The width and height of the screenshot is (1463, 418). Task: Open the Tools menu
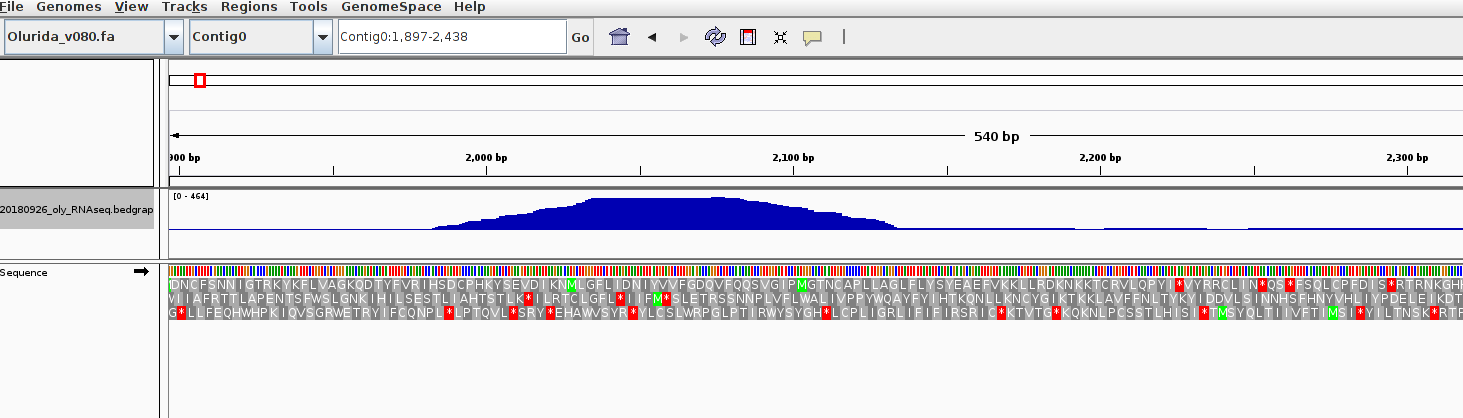[308, 7]
